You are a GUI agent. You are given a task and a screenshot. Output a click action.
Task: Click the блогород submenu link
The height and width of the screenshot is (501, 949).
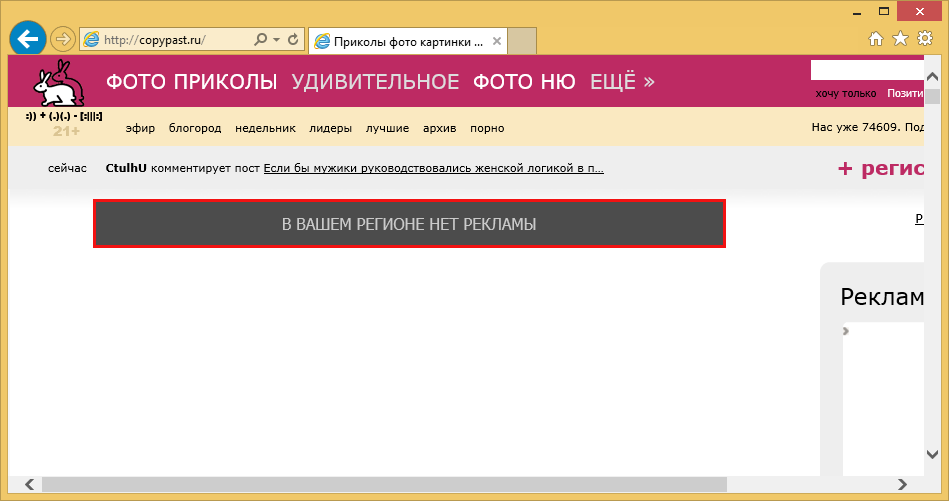[195, 128]
